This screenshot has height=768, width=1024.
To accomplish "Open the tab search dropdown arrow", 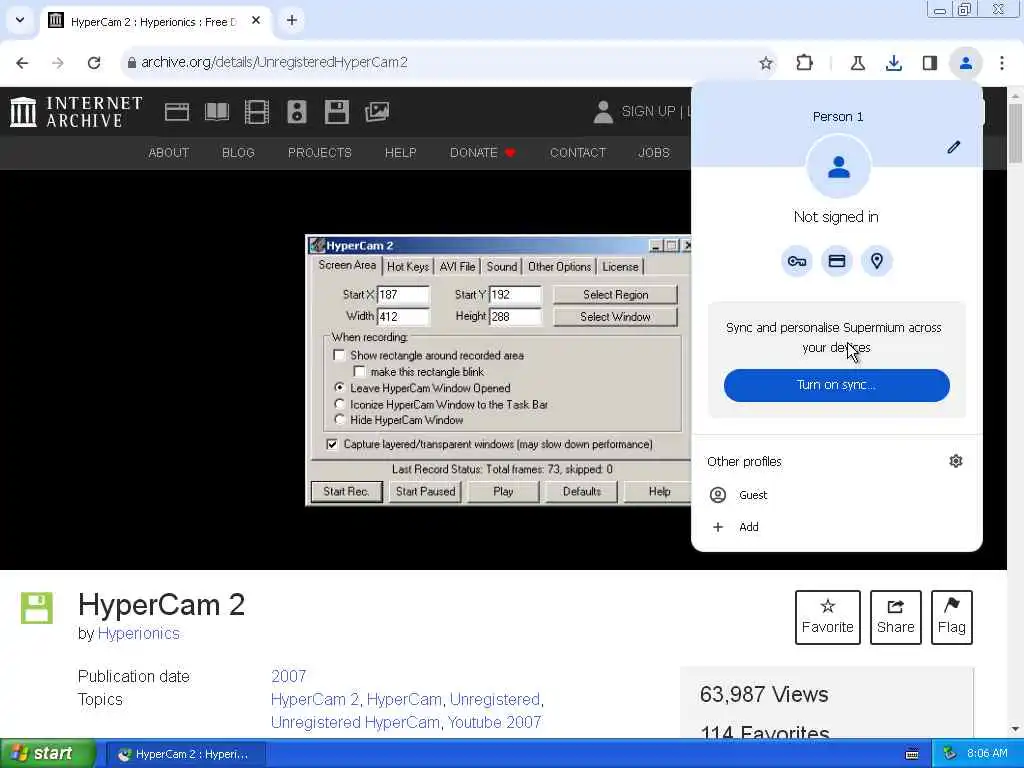I will (20, 20).
